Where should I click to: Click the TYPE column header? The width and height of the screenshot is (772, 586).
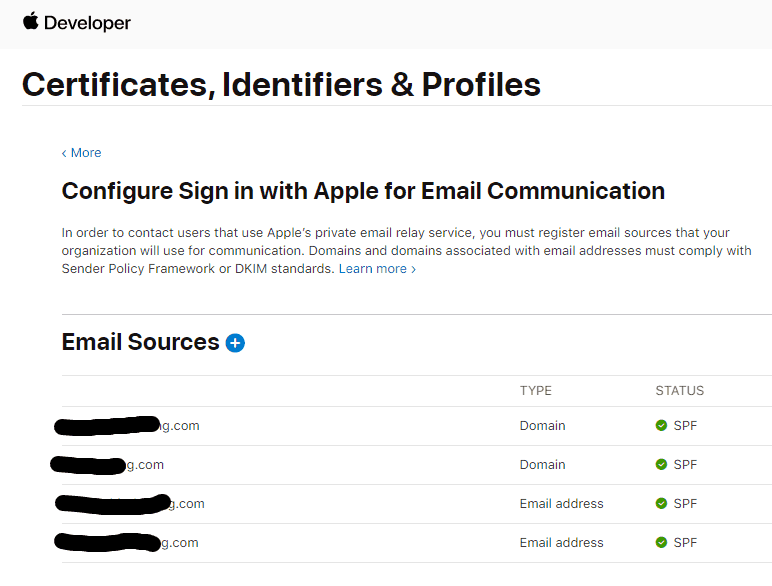[x=536, y=391]
